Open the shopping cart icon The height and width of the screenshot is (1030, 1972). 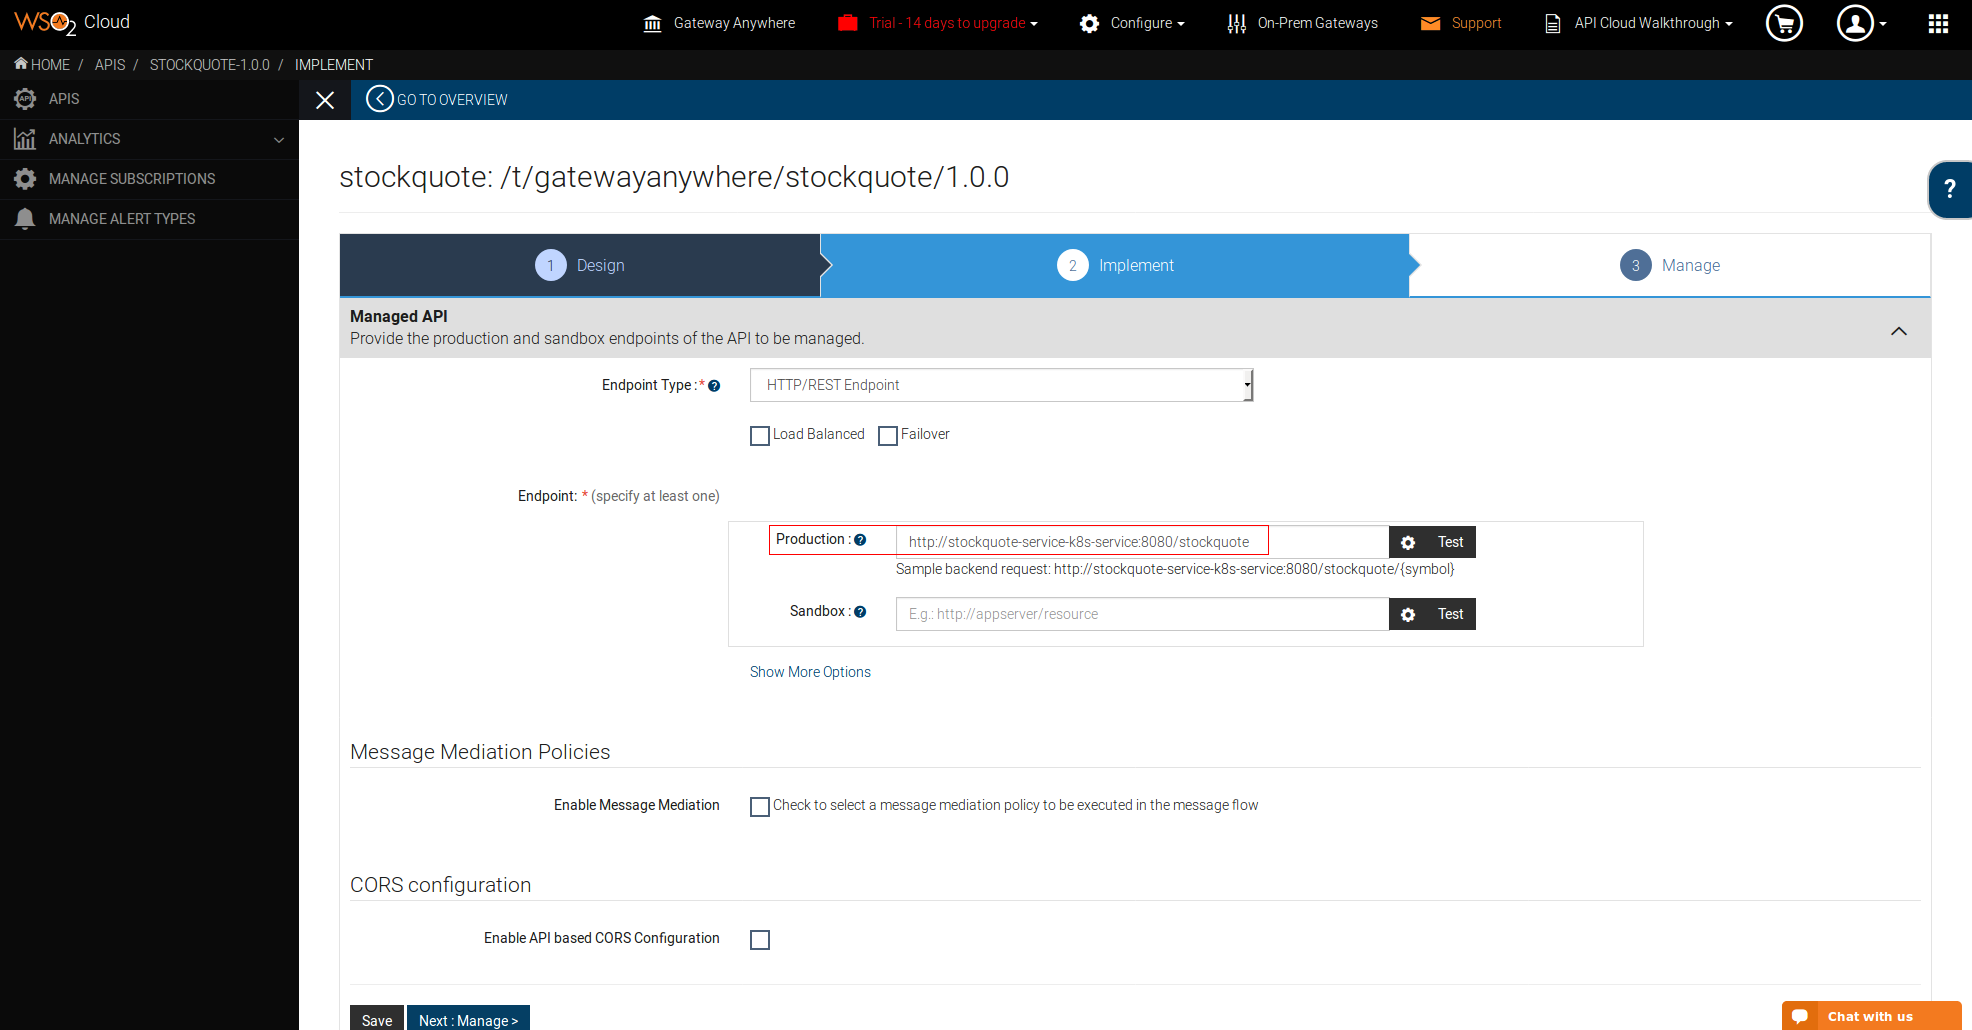coord(1784,23)
